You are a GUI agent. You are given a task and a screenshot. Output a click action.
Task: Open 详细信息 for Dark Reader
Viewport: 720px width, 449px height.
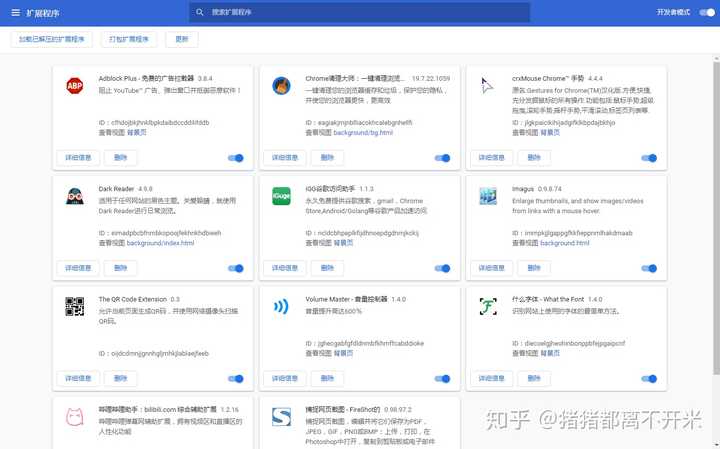[x=78, y=268]
